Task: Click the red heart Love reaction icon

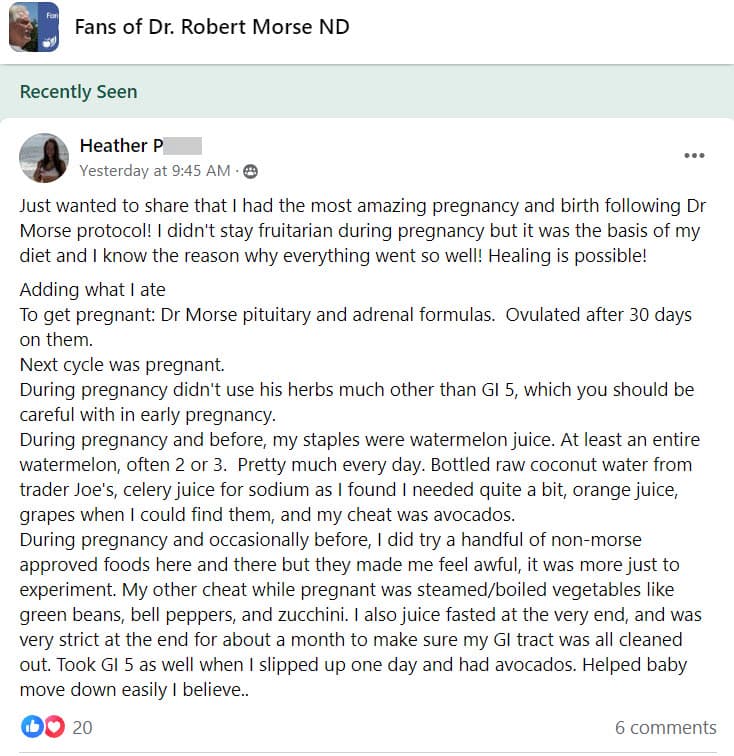Action: pyautogui.click(x=53, y=727)
